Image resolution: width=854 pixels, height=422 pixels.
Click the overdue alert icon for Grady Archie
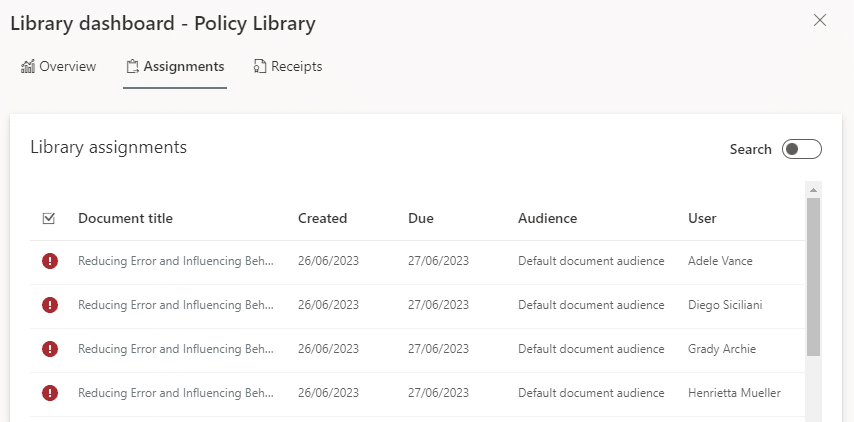[x=49, y=349]
